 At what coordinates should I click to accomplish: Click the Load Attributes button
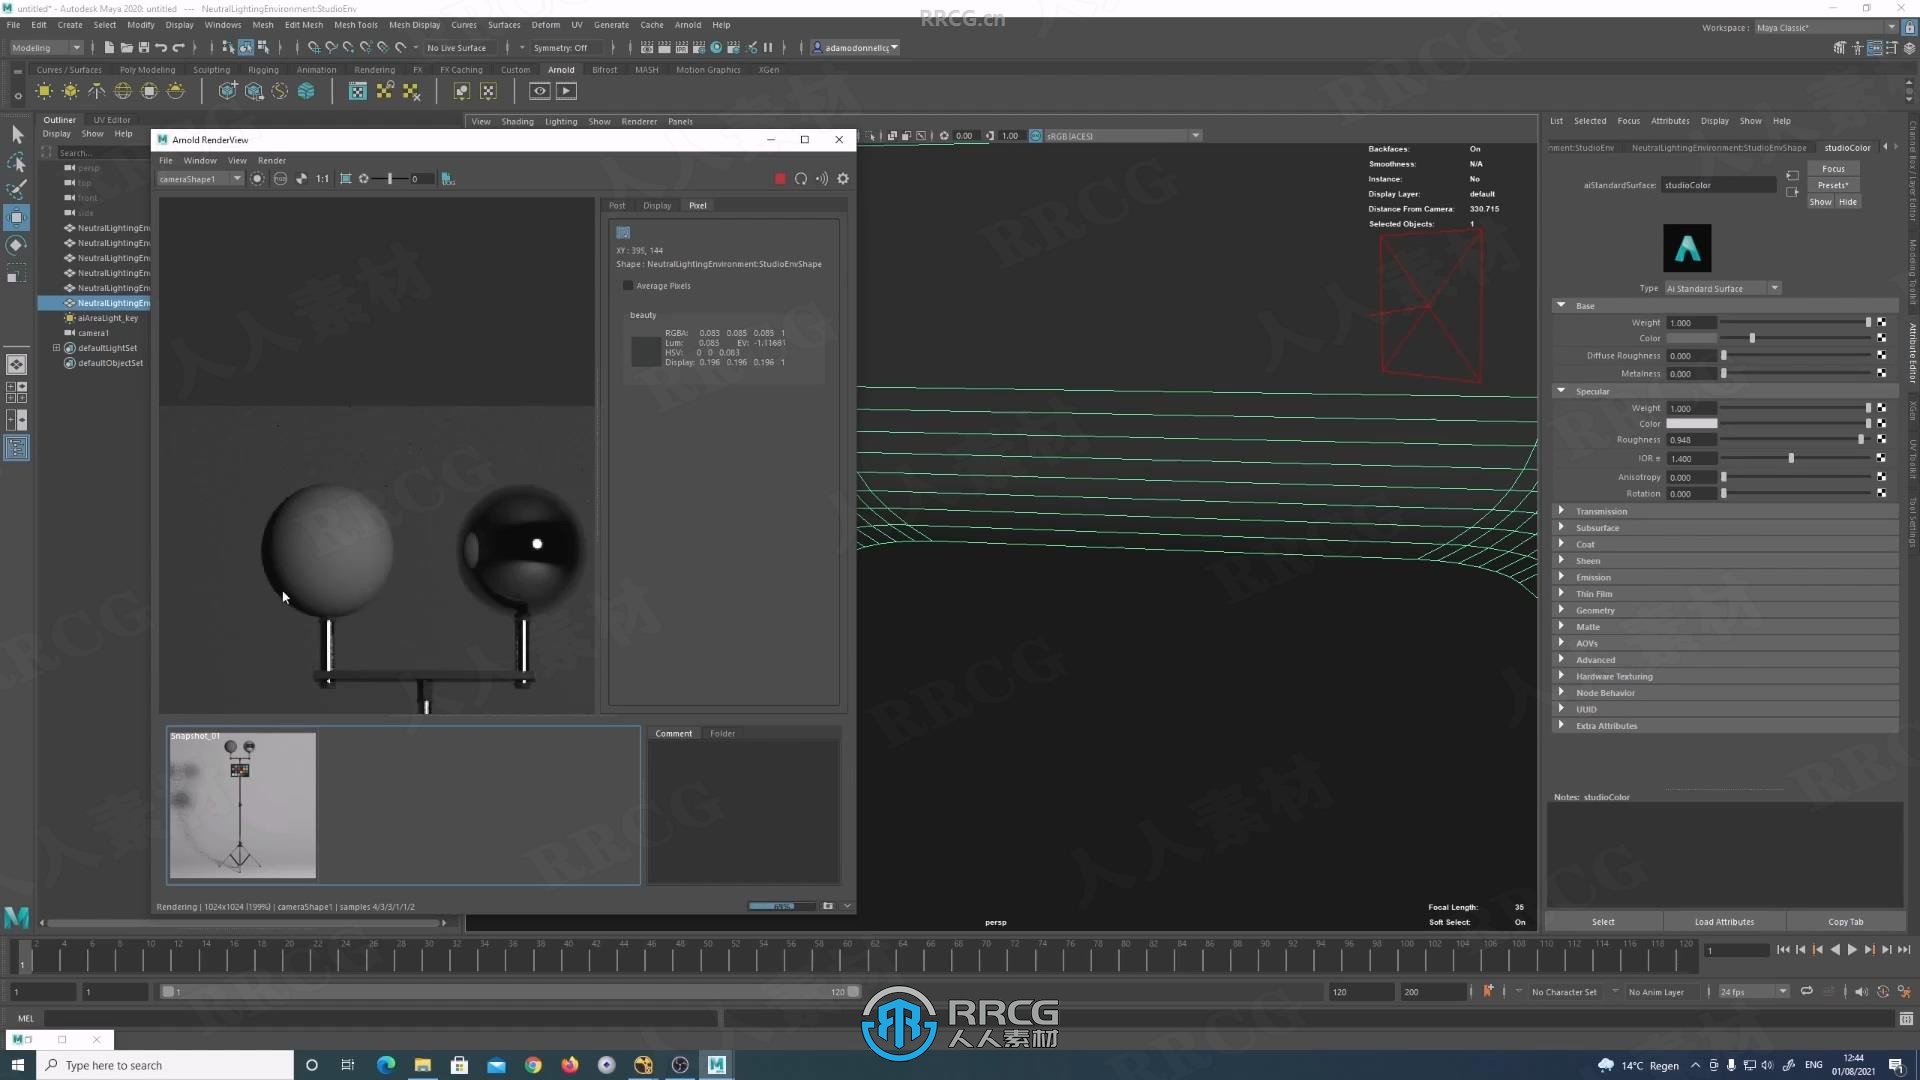point(1724,921)
